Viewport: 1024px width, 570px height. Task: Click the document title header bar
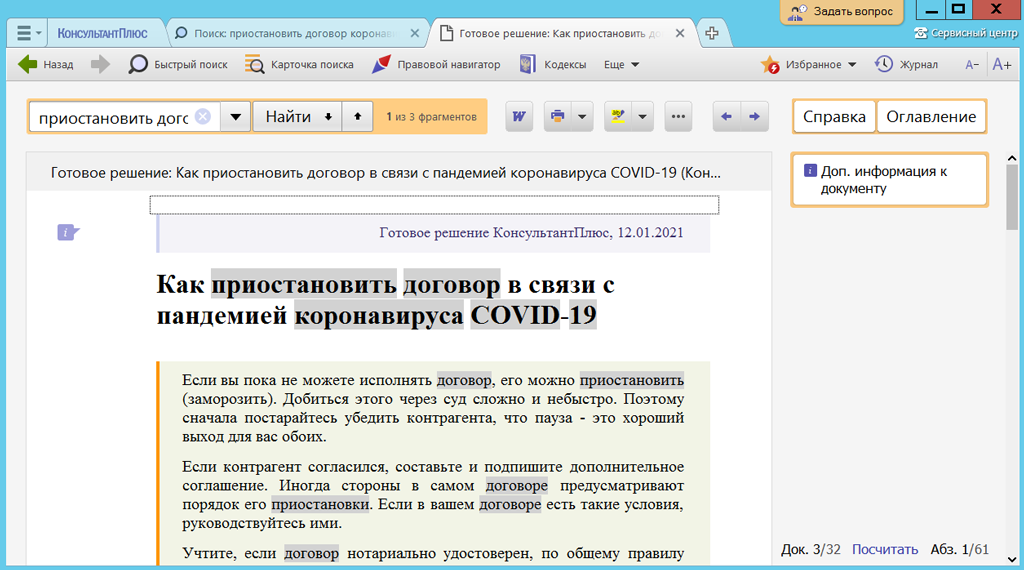[x=398, y=173]
